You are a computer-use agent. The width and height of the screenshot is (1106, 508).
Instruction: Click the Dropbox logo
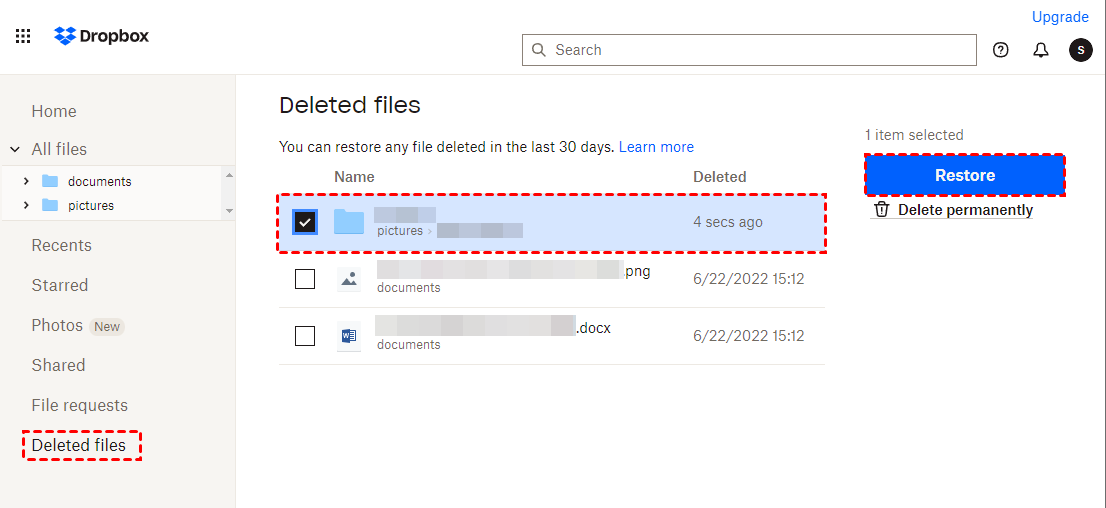pyautogui.click(x=102, y=36)
